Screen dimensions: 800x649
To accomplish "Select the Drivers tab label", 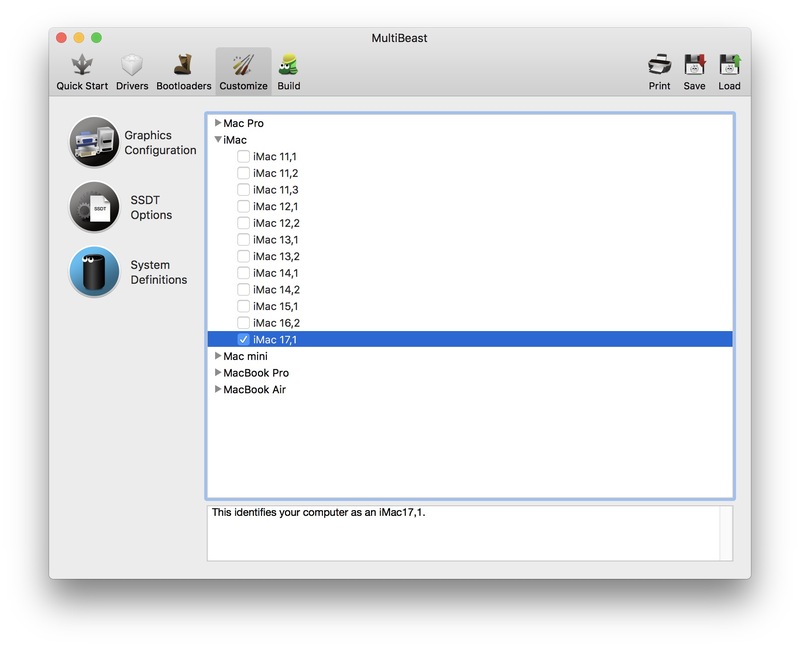I will coord(132,86).
